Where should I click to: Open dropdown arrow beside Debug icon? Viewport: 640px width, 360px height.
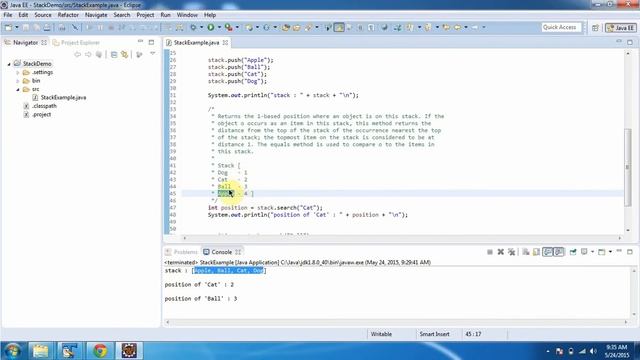[202, 27]
